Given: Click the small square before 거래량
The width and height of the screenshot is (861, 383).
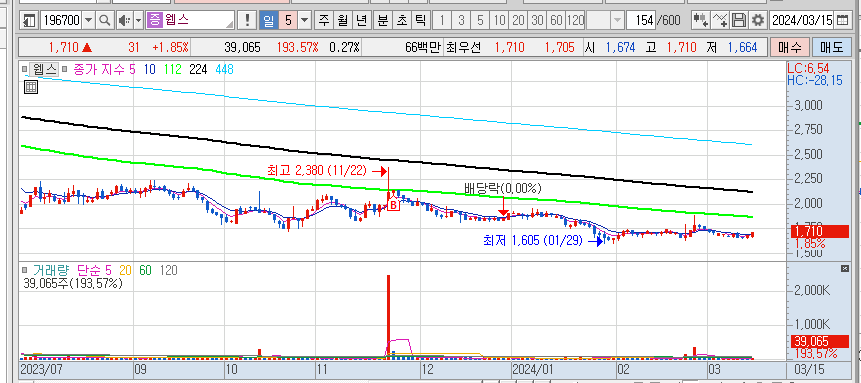Looking at the screenshot, I should point(25,270).
